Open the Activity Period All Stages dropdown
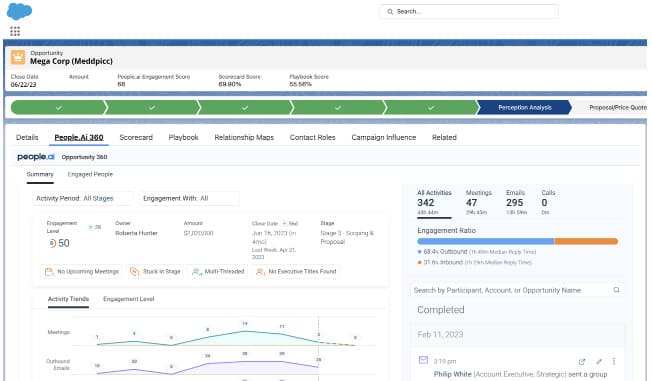 click(x=83, y=198)
